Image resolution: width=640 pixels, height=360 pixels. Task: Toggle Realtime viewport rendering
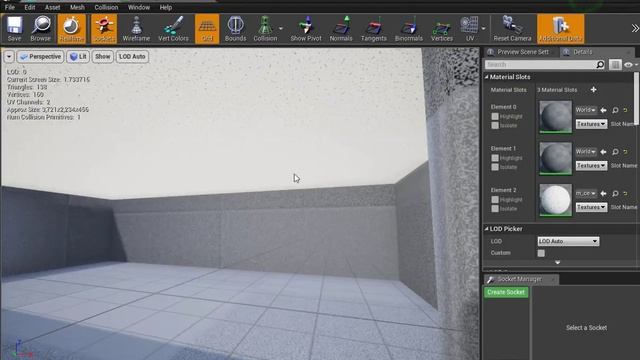[71, 29]
